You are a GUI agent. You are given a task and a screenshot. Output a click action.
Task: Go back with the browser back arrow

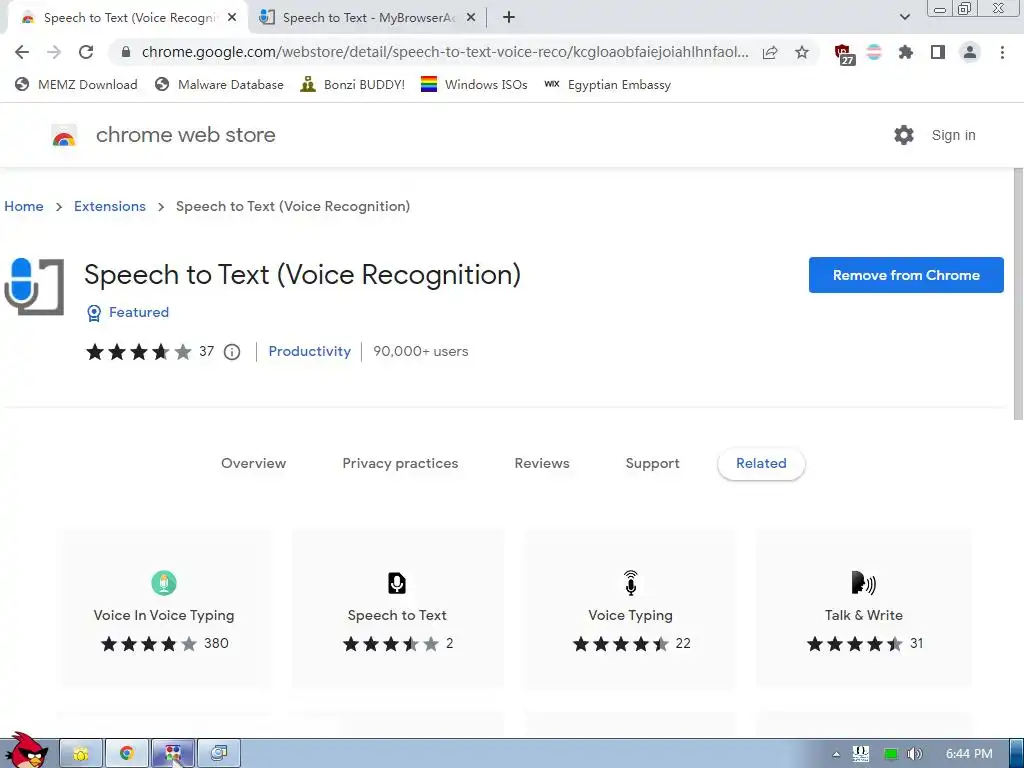pyautogui.click(x=22, y=52)
